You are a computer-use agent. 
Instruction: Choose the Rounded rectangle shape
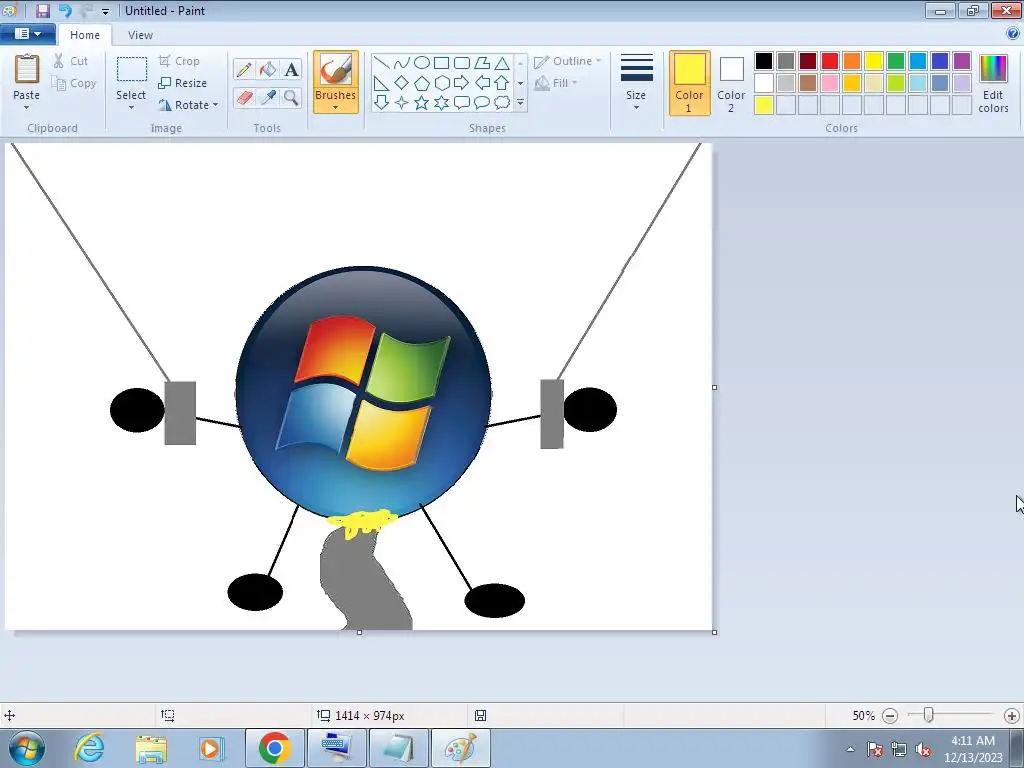coord(462,63)
